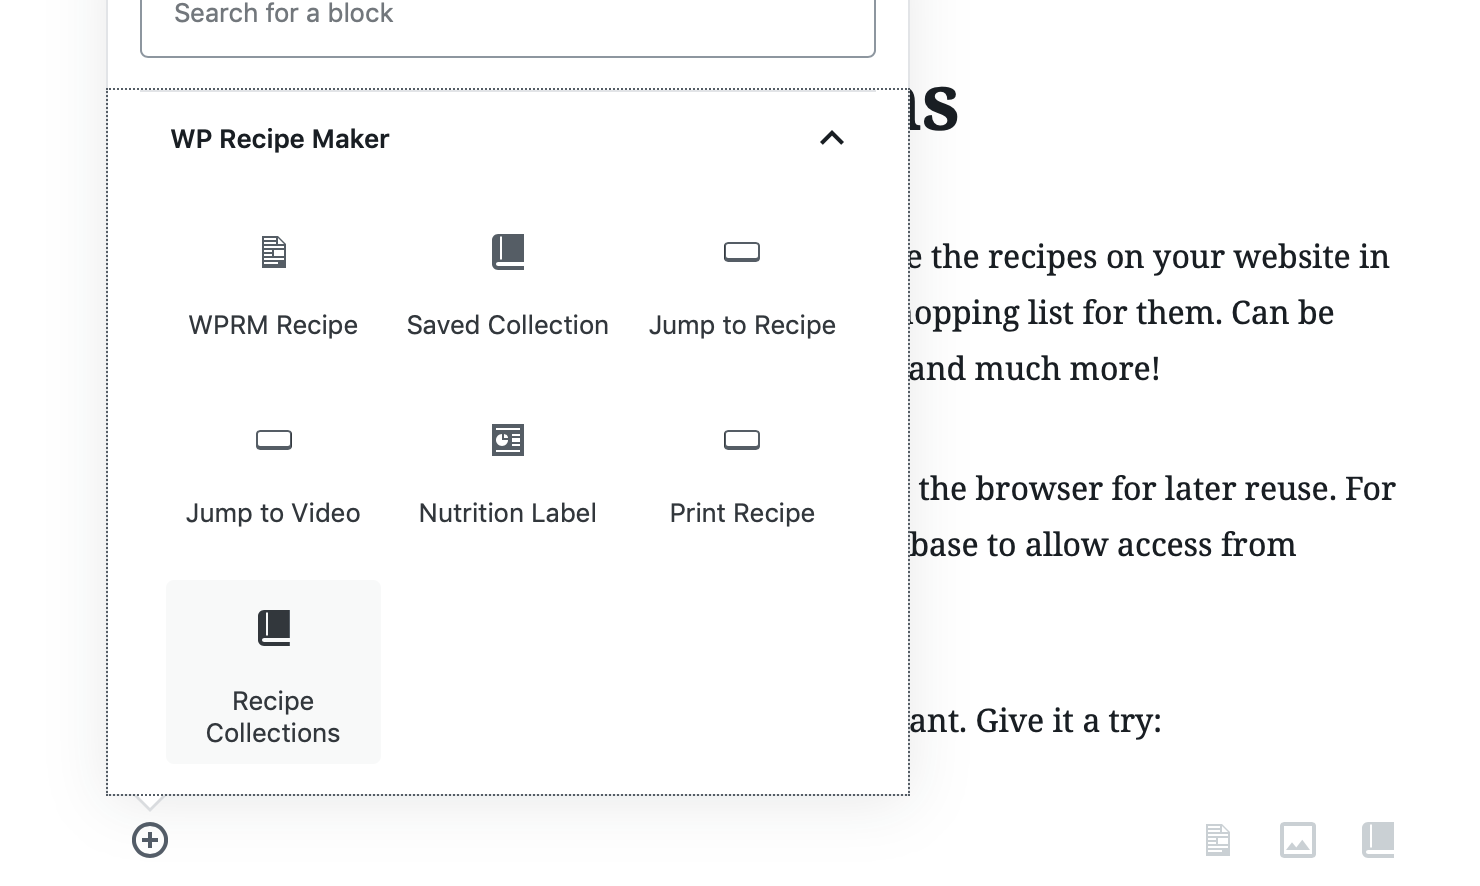This screenshot has width=1480, height=886.
Task: Click the recipe document shortcut icon at bottom right
Action: pos(1217,840)
